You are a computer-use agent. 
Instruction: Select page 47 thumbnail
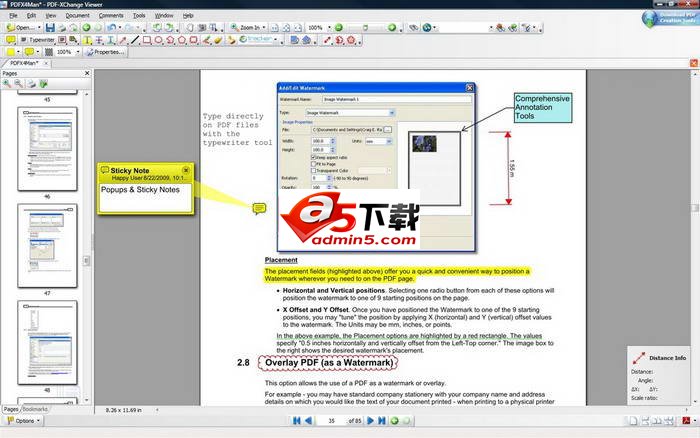(x=47, y=246)
